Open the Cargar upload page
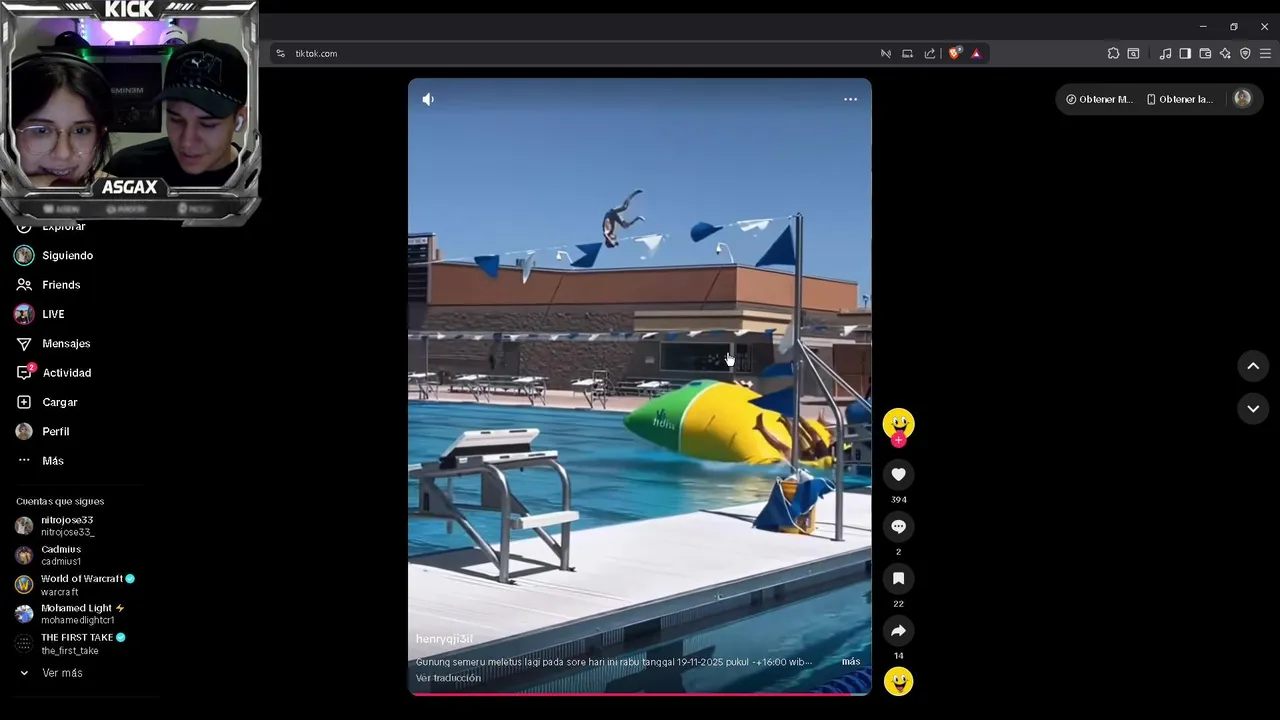The width and height of the screenshot is (1280, 720). click(x=60, y=402)
